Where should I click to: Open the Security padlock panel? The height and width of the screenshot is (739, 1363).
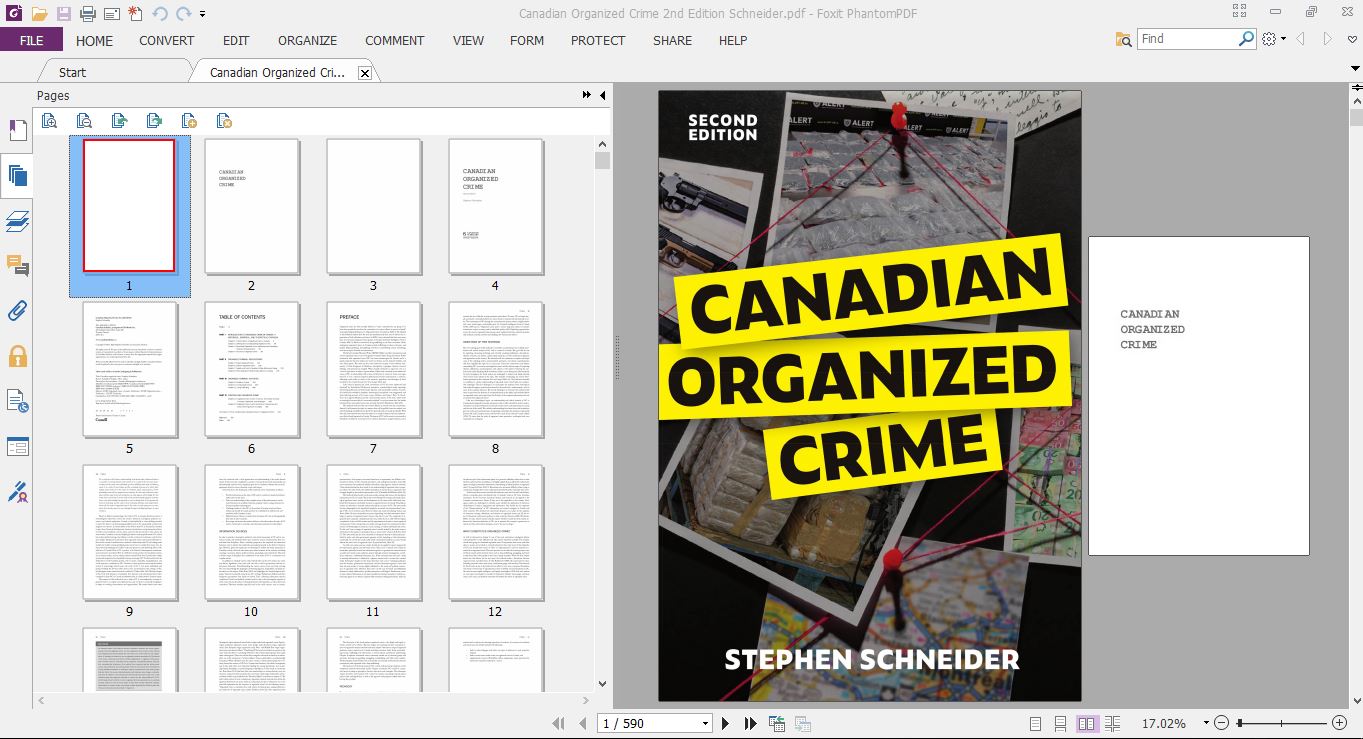tap(17, 355)
